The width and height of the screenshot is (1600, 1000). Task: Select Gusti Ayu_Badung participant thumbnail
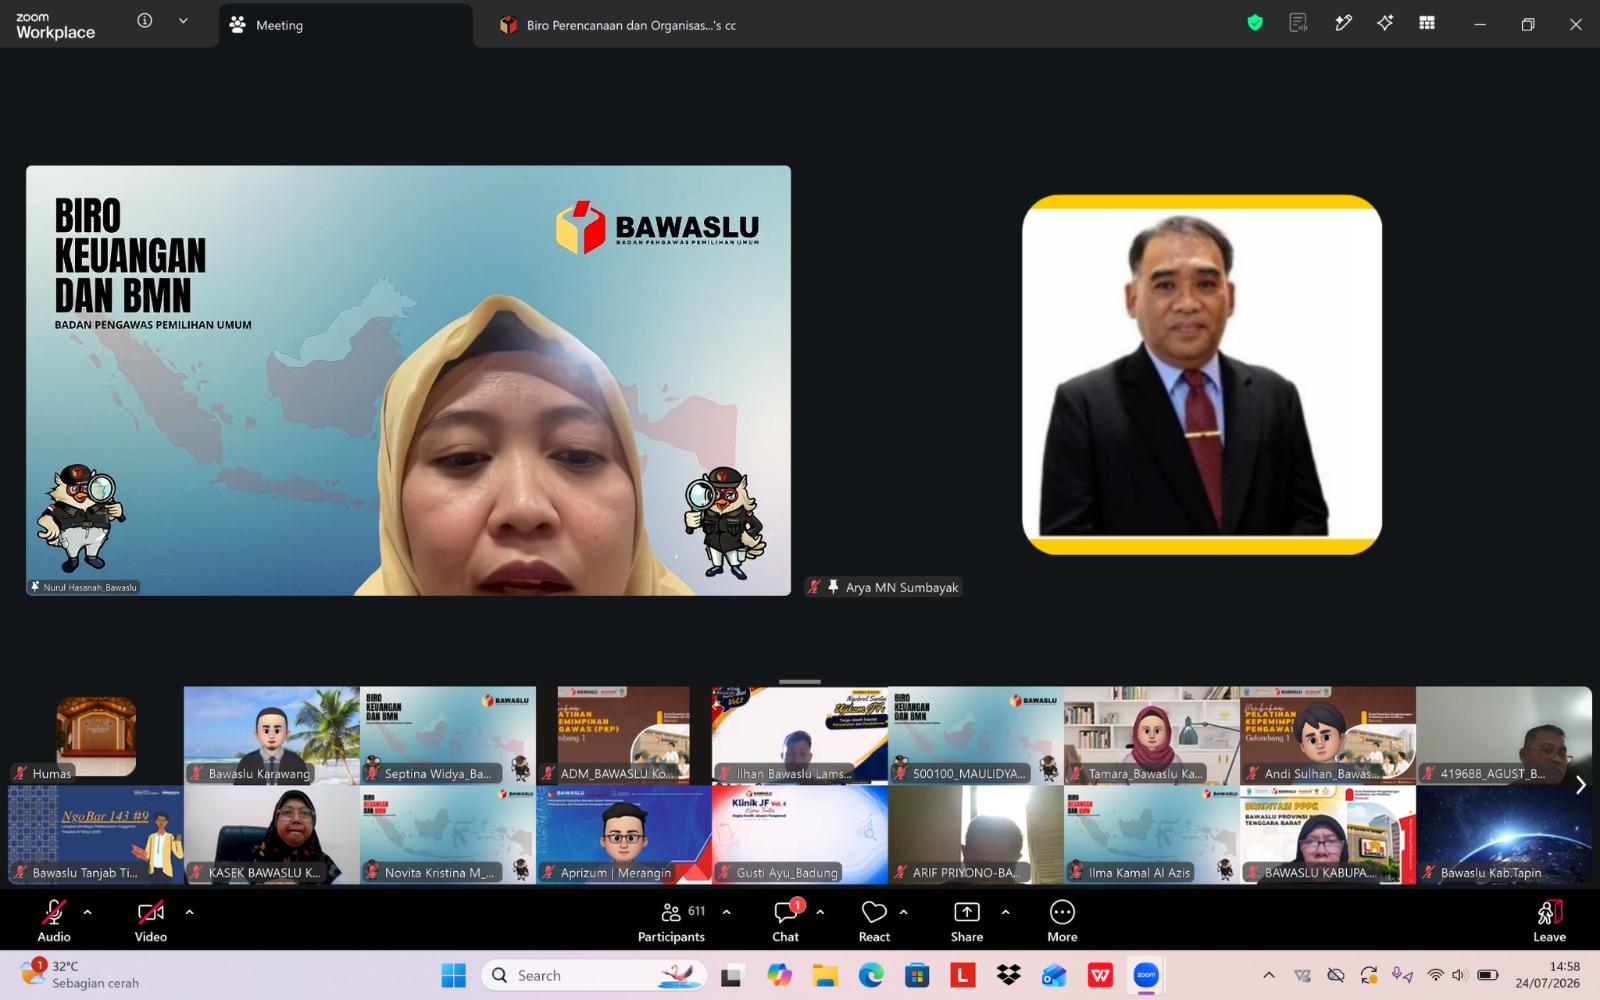pos(800,835)
